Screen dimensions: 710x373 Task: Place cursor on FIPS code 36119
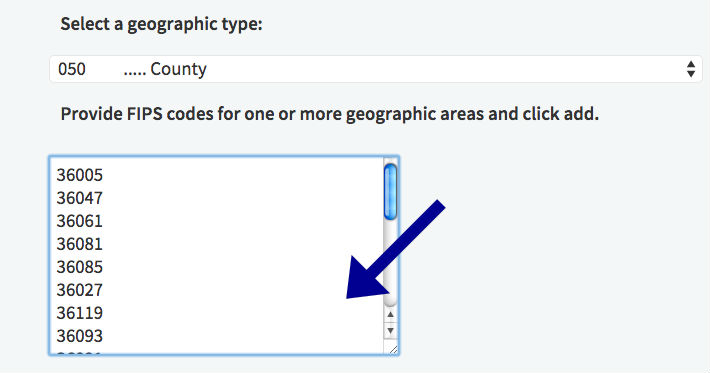coord(80,313)
